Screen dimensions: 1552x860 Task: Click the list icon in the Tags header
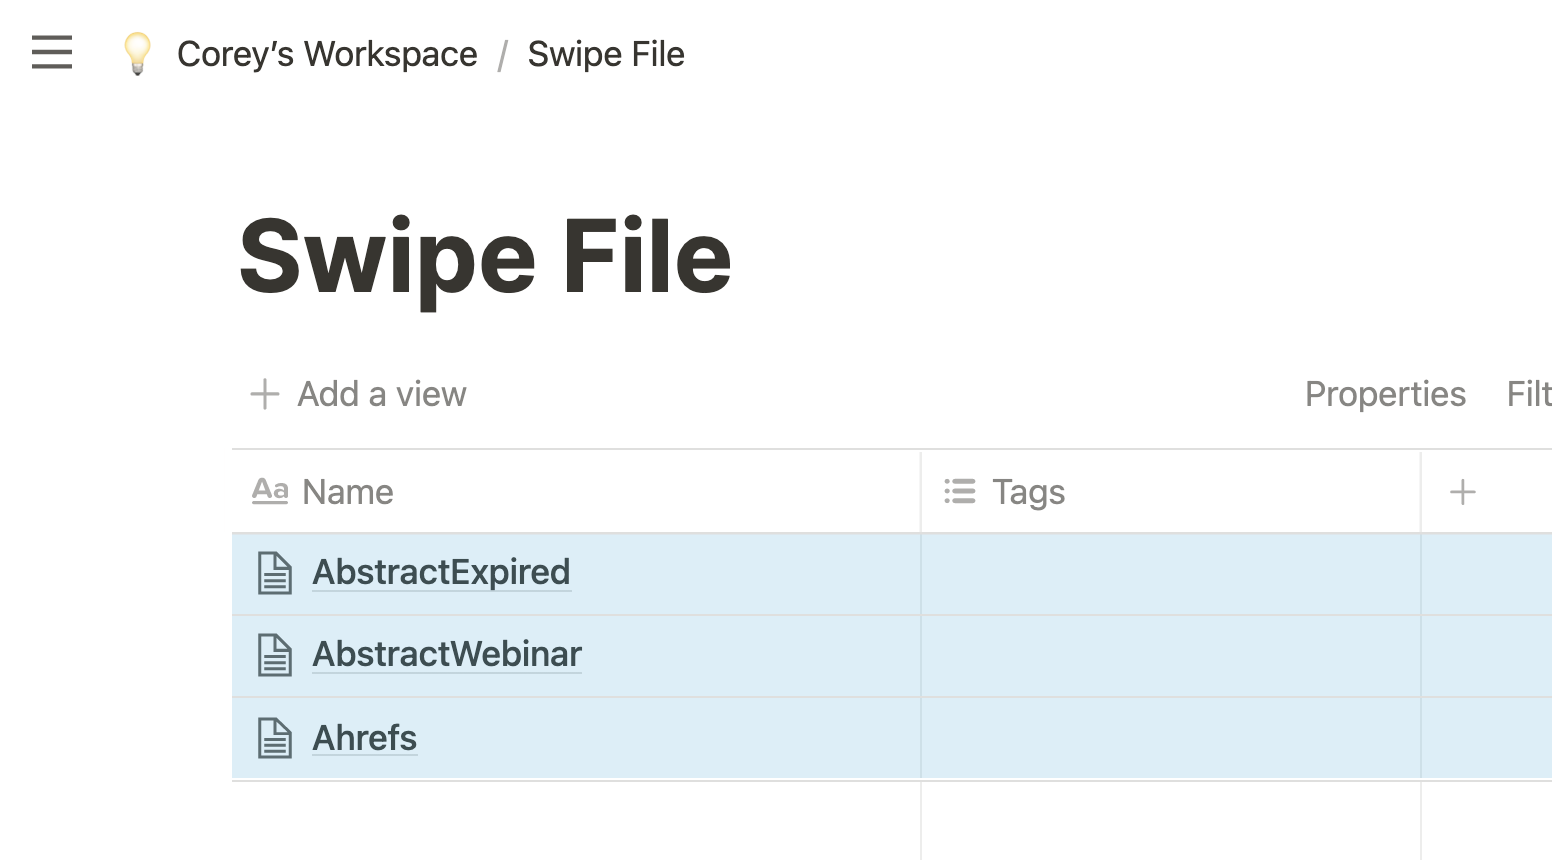point(958,491)
